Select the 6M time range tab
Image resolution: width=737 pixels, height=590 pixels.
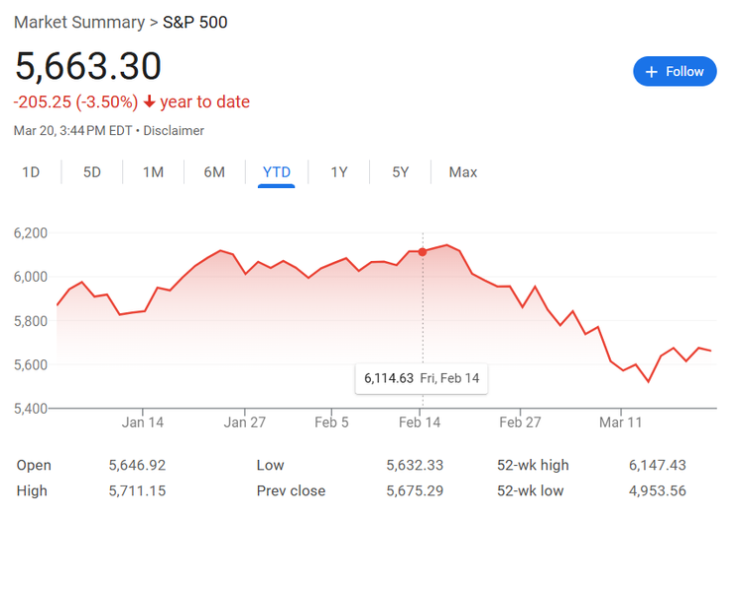click(x=214, y=172)
